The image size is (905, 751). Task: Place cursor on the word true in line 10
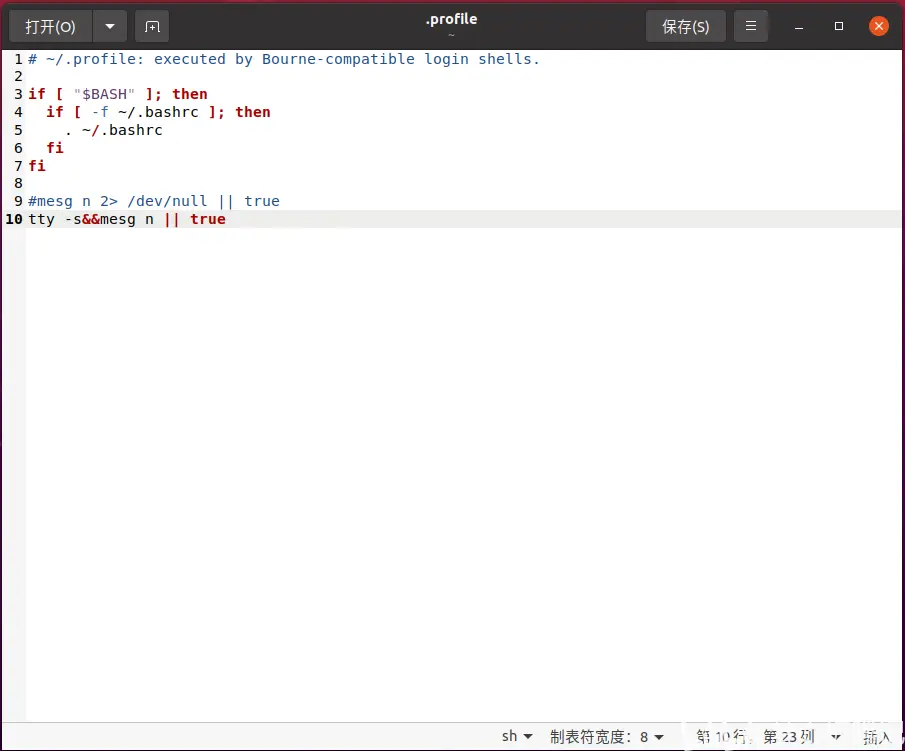(x=207, y=219)
